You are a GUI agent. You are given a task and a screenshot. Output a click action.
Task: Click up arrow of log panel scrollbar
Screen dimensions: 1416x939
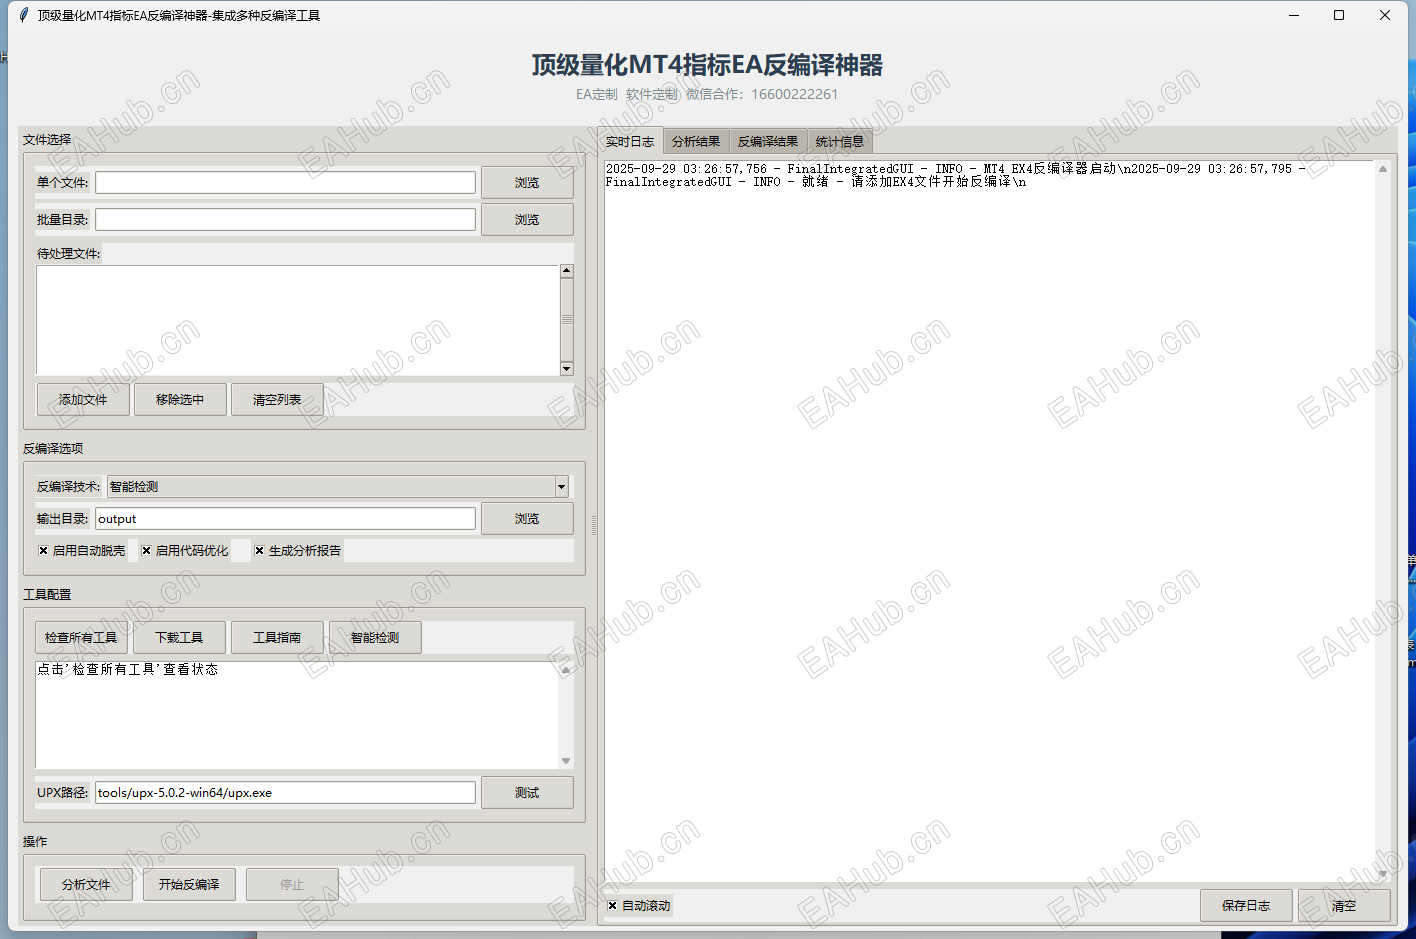pyautogui.click(x=1383, y=169)
